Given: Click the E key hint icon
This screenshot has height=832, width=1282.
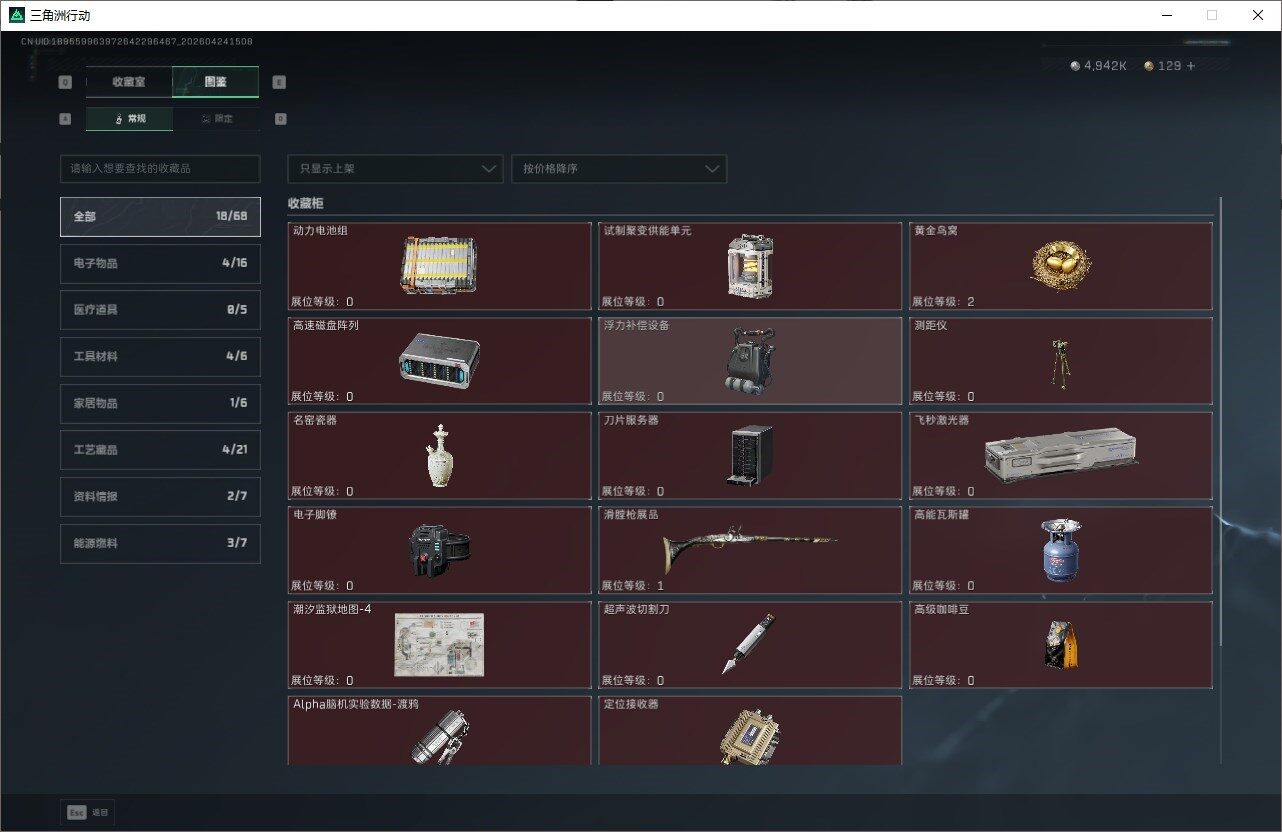Looking at the screenshot, I should [x=279, y=83].
